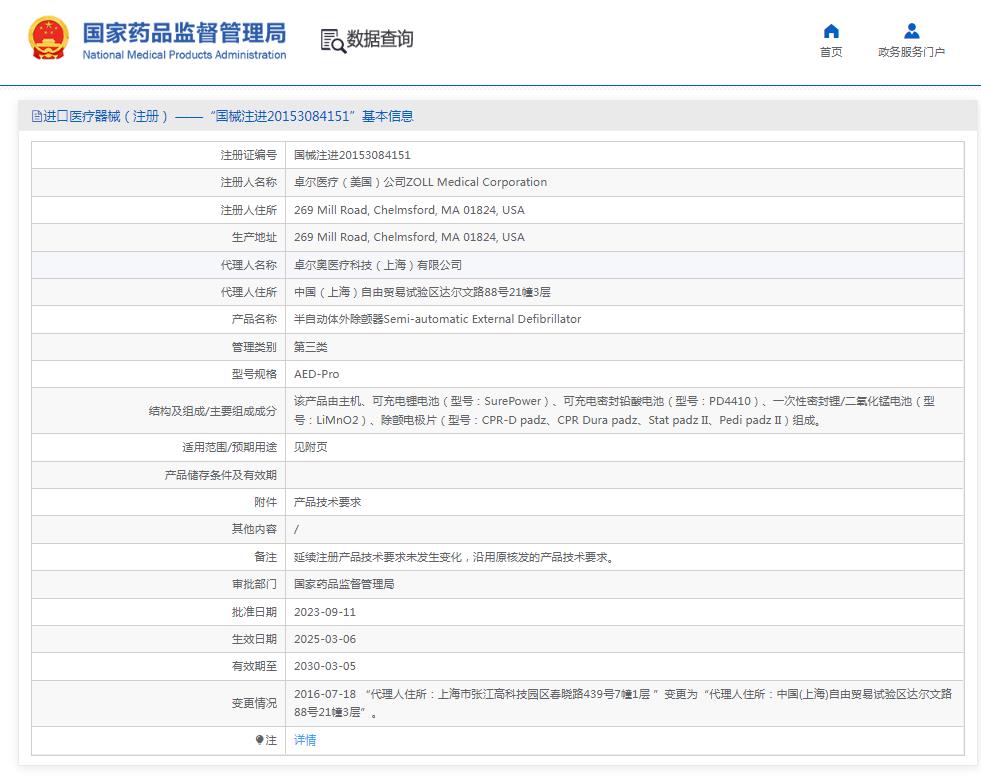The image size is (981, 778).
Task: Click the 结构及组成/主要组成成分 label
Action: 213,411
